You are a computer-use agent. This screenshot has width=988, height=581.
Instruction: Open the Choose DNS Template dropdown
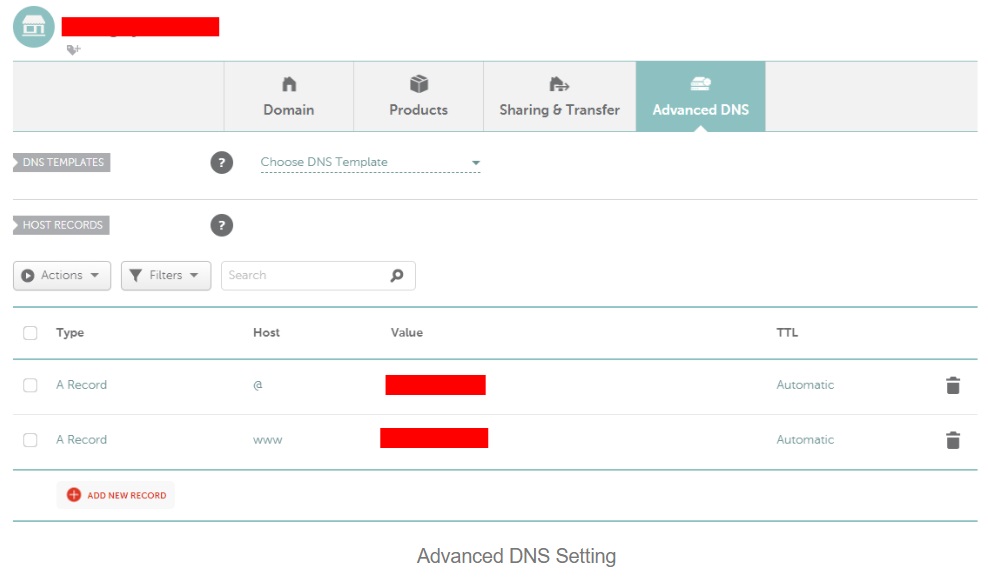tap(370, 163)
